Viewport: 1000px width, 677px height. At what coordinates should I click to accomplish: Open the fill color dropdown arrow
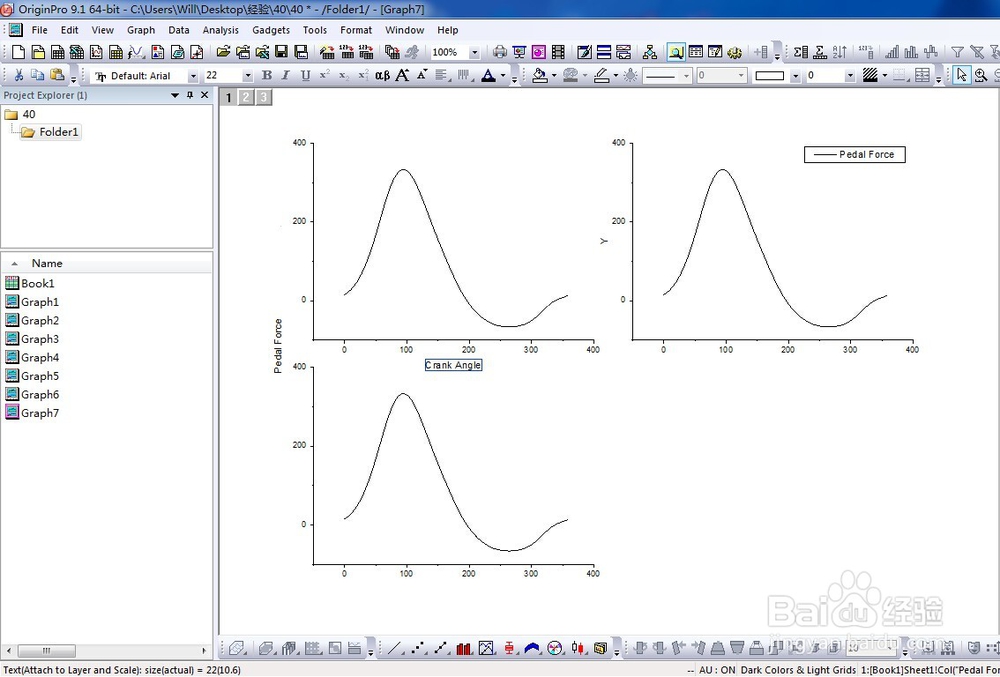(x=554, y=75)
